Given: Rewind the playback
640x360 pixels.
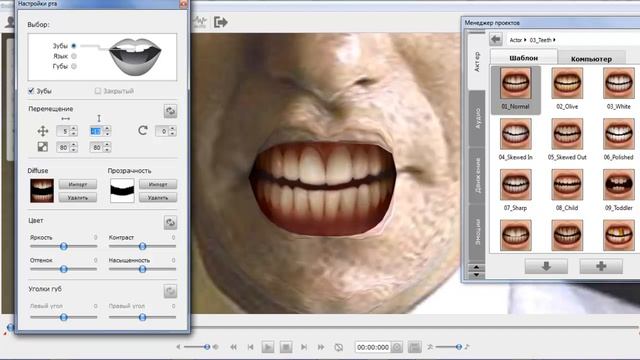Looking at the screenshot, I should (x=233, y=347).
